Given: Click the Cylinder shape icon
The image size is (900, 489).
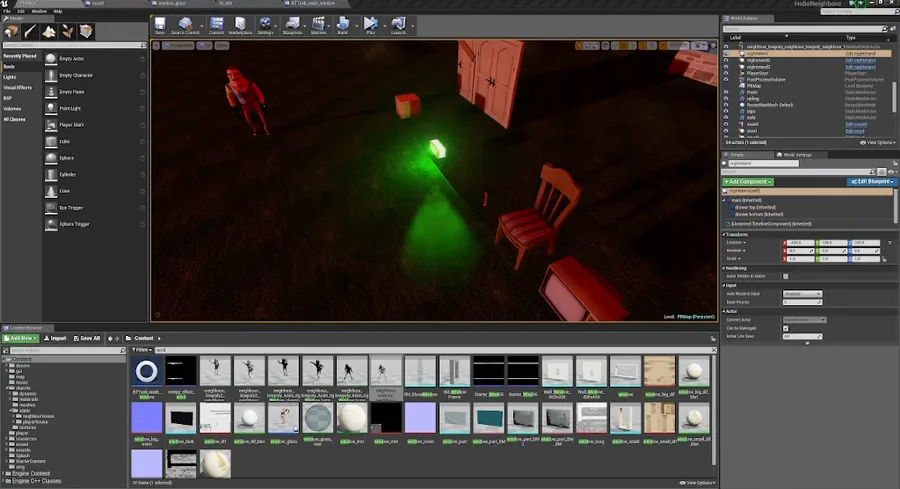Looking at the screenshot, I should pyautogui.click(x=51, y=174).
